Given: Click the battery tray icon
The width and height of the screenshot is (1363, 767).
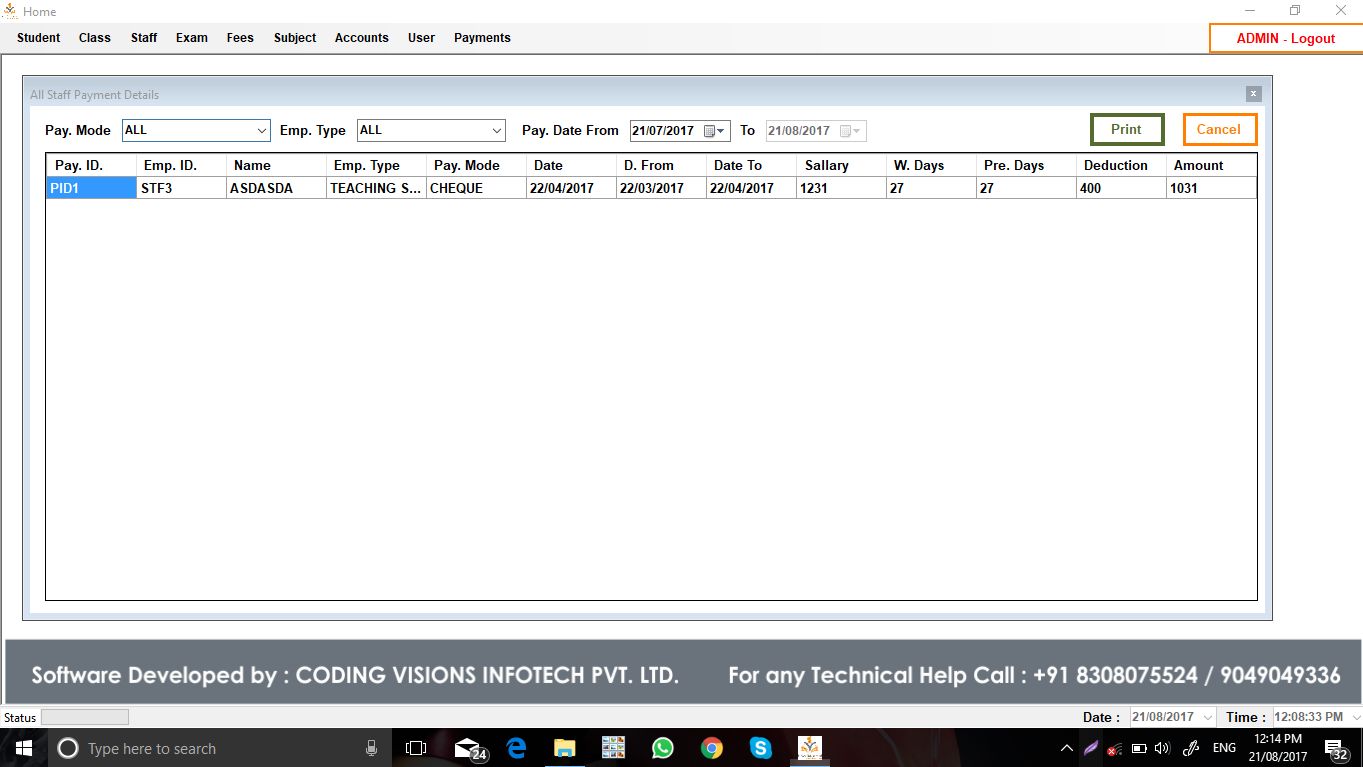Looking at the screenshot, I should pyautogui.click(x=1138, y=748).
